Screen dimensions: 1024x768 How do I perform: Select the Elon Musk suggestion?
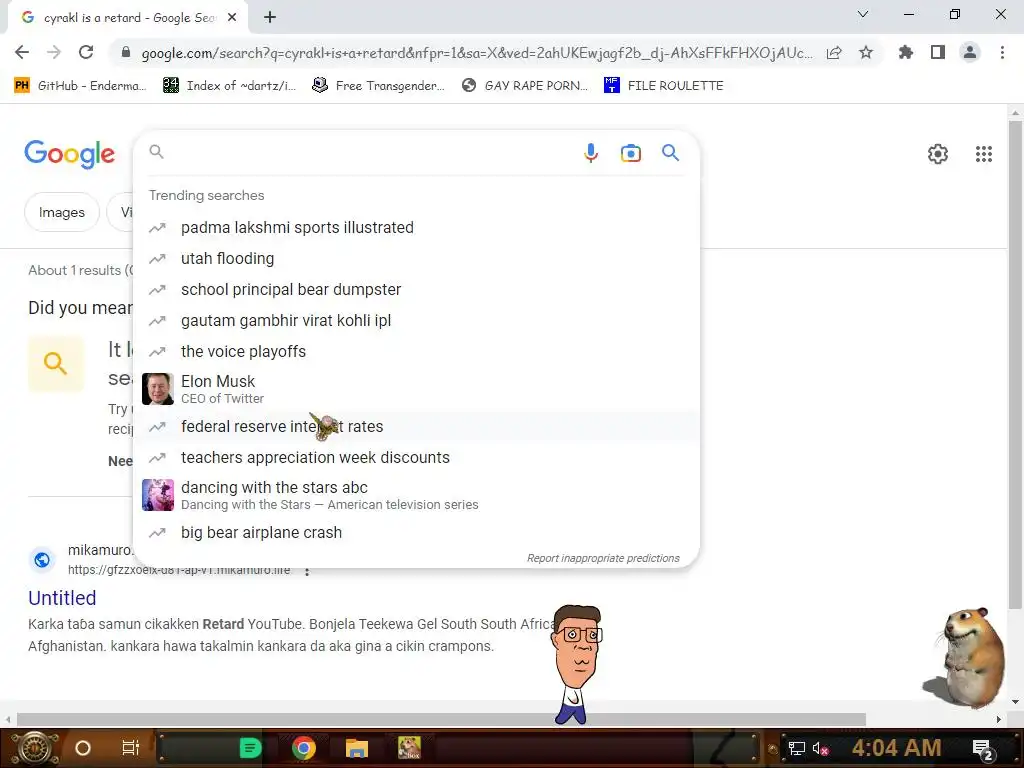[417, 389]
